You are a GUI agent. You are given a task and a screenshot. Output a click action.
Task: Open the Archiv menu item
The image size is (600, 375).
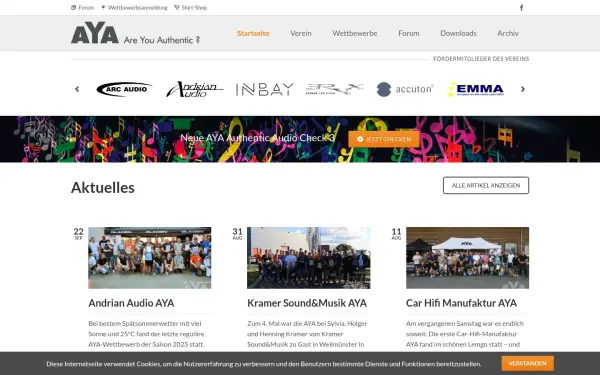pos(508,33)
